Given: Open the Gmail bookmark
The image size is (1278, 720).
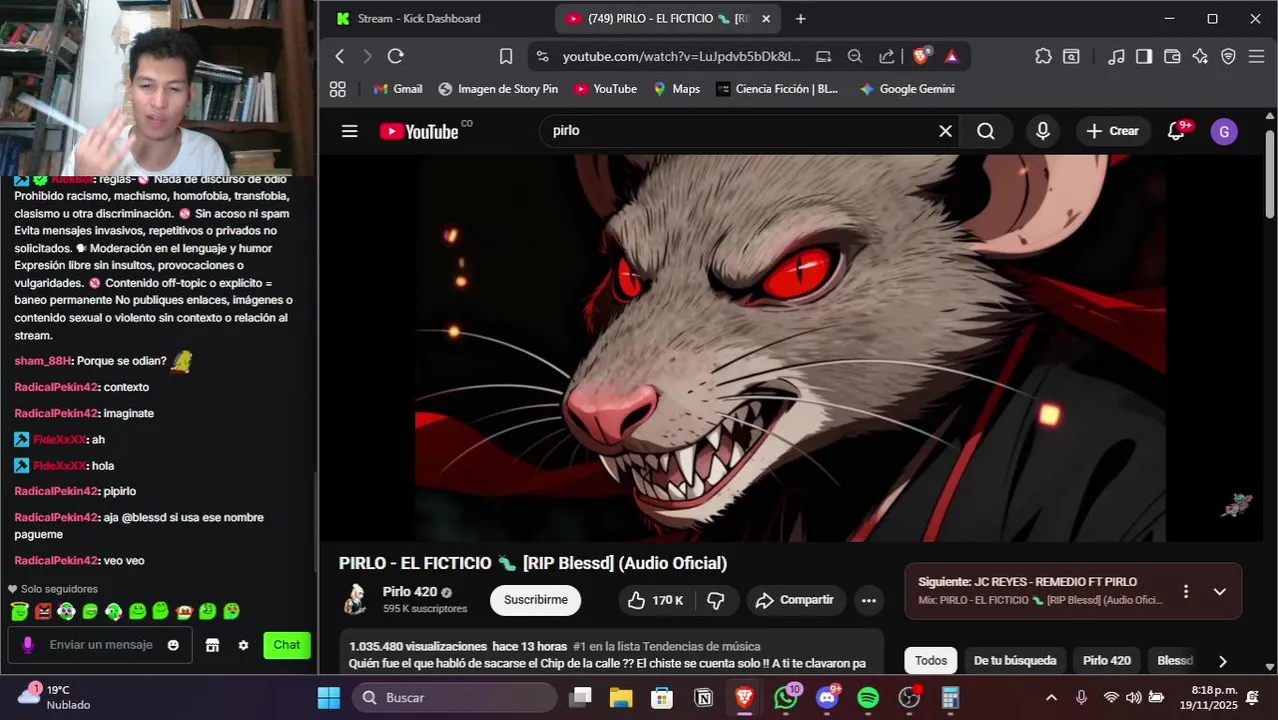Looking at the screenshot, I should pos(398,89).
